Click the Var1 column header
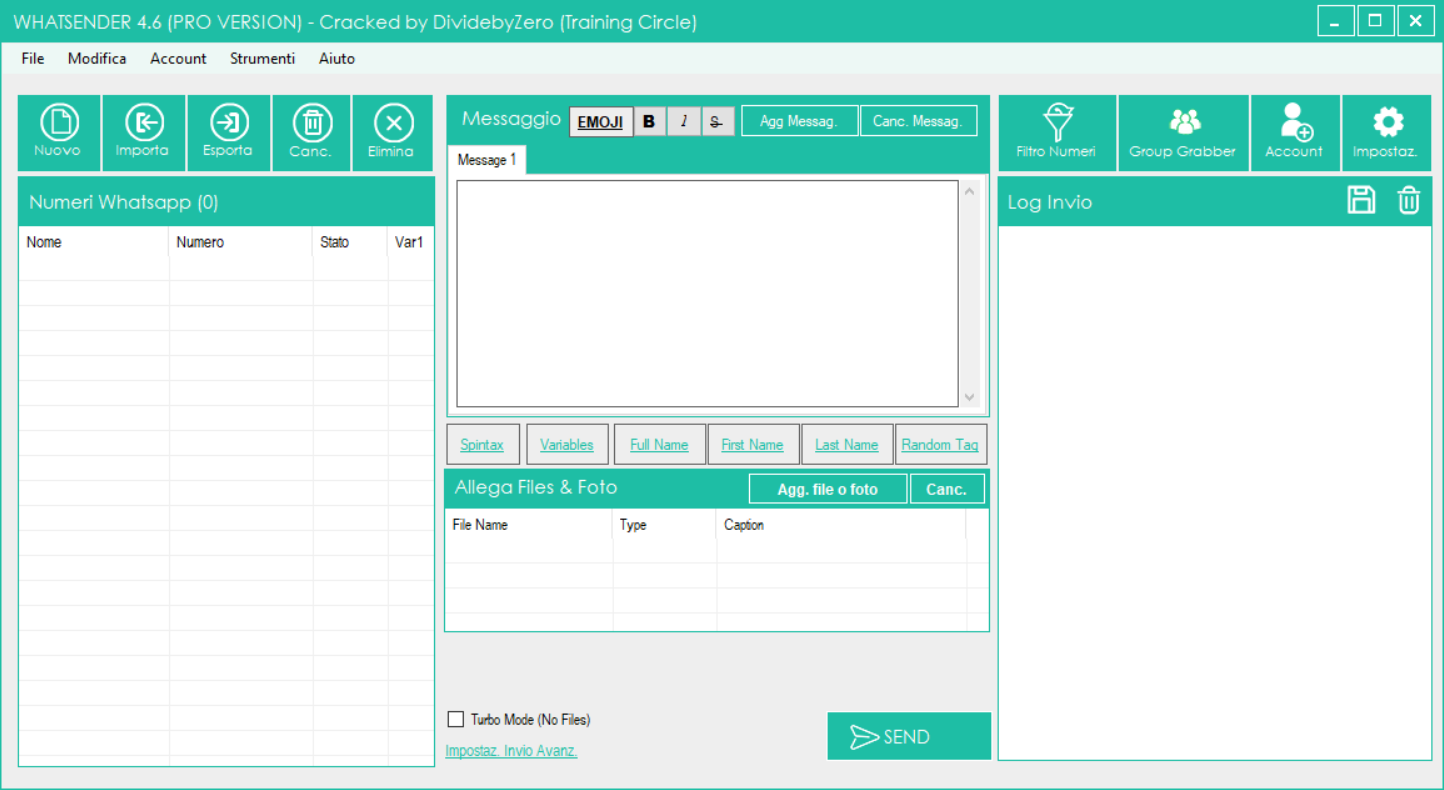The width and height of the screenshot is (1444, 790). [410, 242]
